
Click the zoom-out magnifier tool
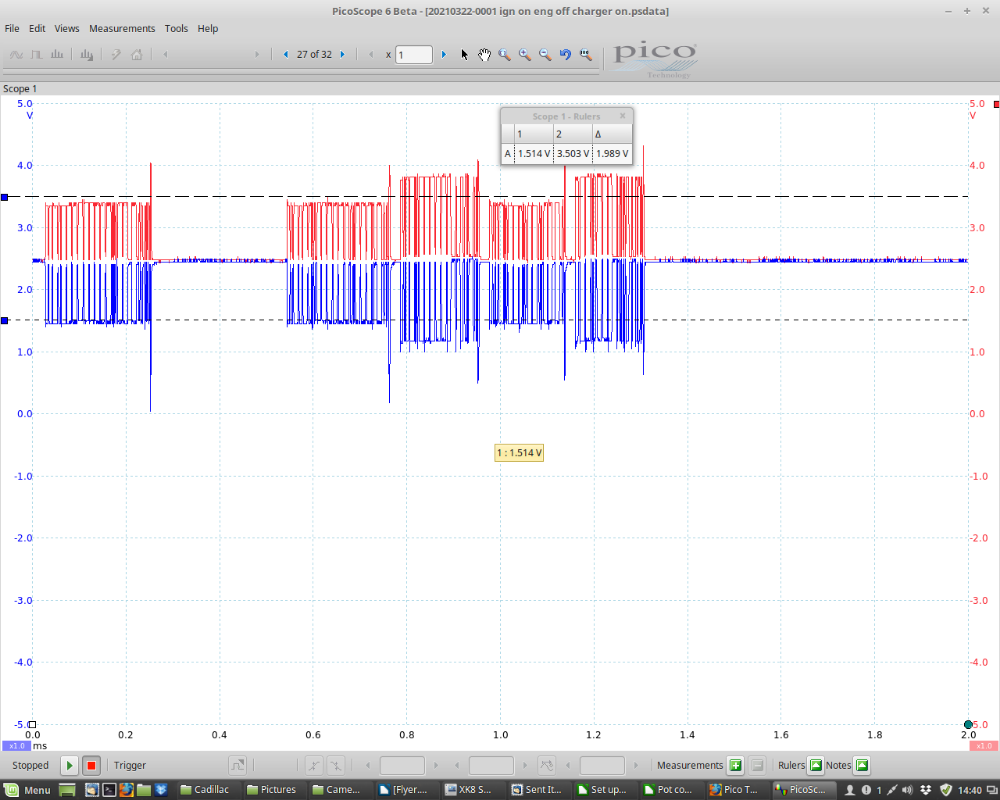click(545, 55)
